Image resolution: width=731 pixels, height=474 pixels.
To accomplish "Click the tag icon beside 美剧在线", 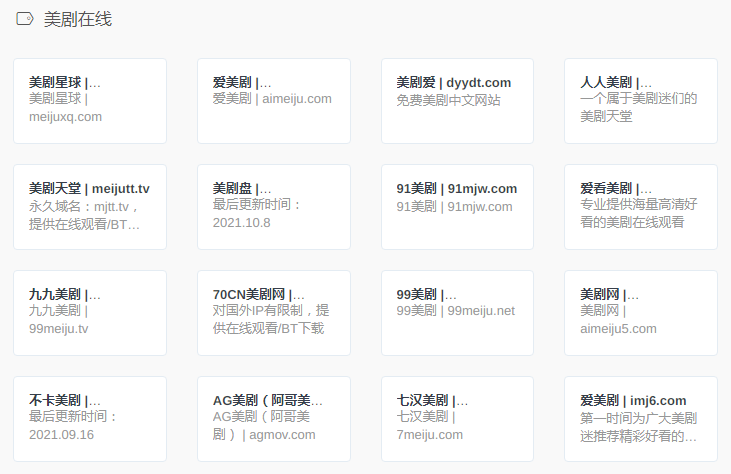I will point(25,19).
